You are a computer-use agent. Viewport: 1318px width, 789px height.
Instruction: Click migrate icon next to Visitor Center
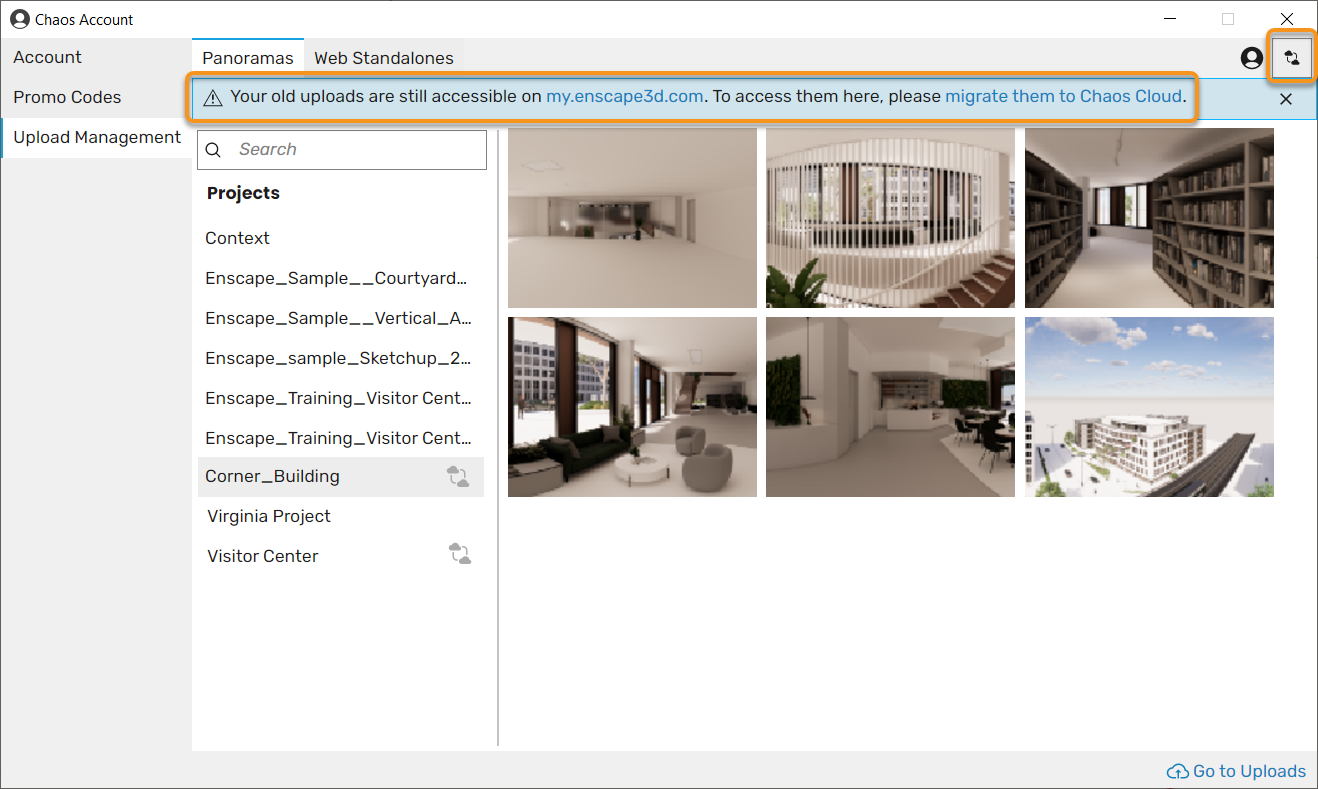(459, 554)
